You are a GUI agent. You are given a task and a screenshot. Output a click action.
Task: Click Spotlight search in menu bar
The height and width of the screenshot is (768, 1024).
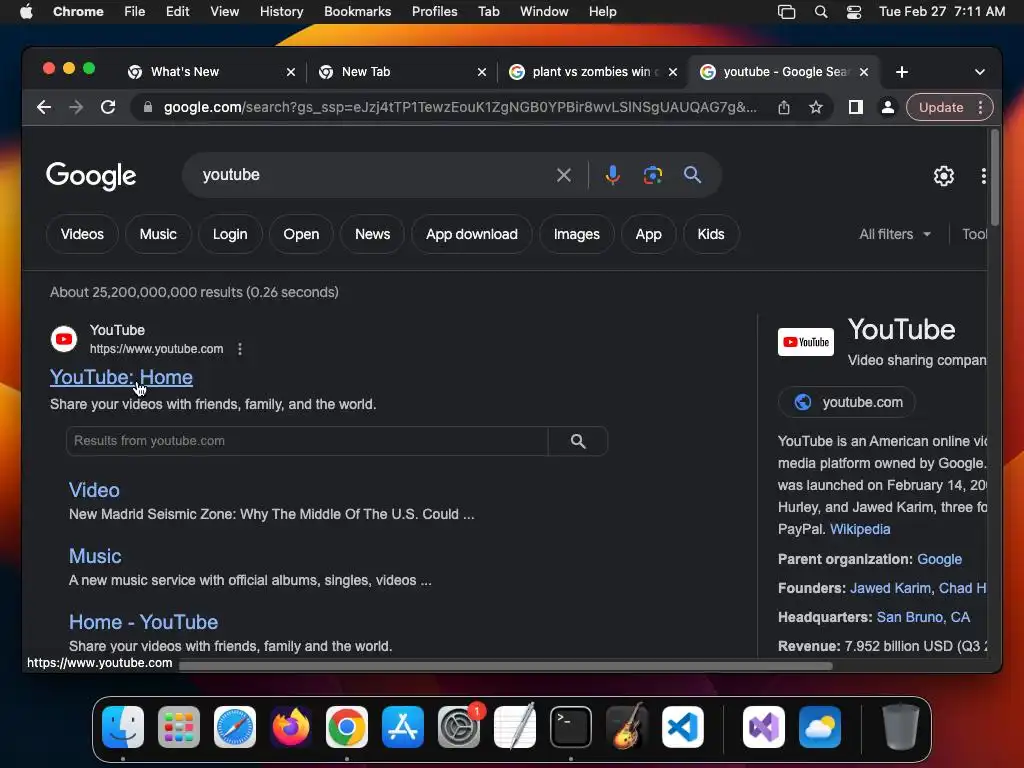click(x=821, y=12)
